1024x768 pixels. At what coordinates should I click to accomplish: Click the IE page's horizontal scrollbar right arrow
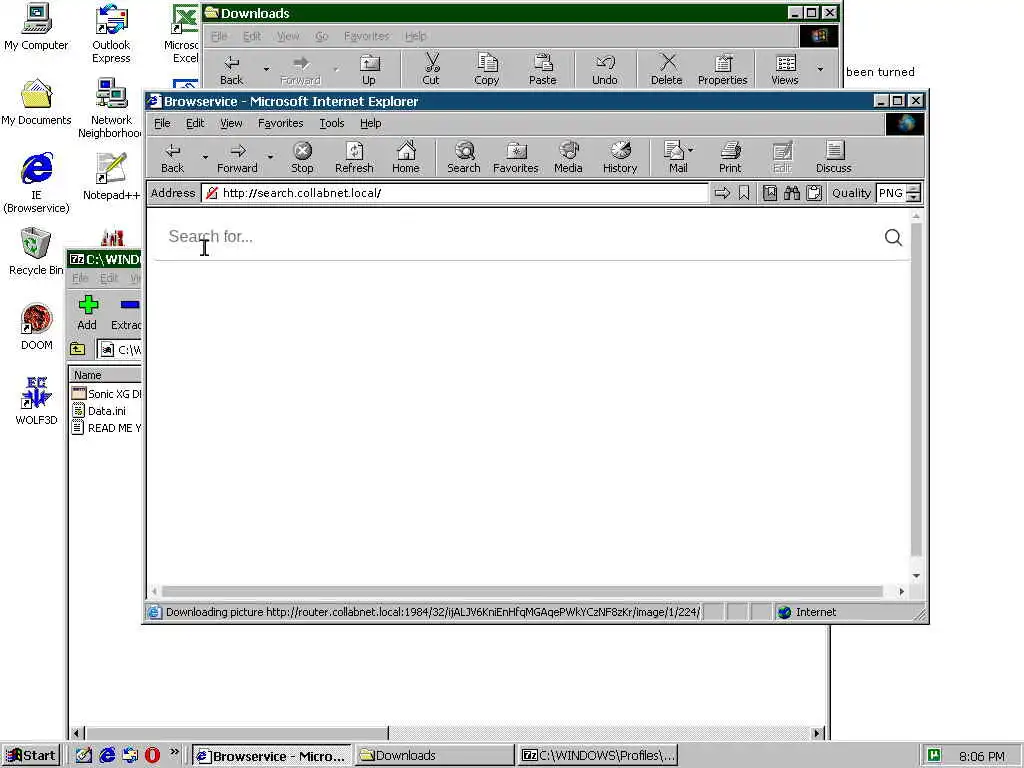coord(901,591)
